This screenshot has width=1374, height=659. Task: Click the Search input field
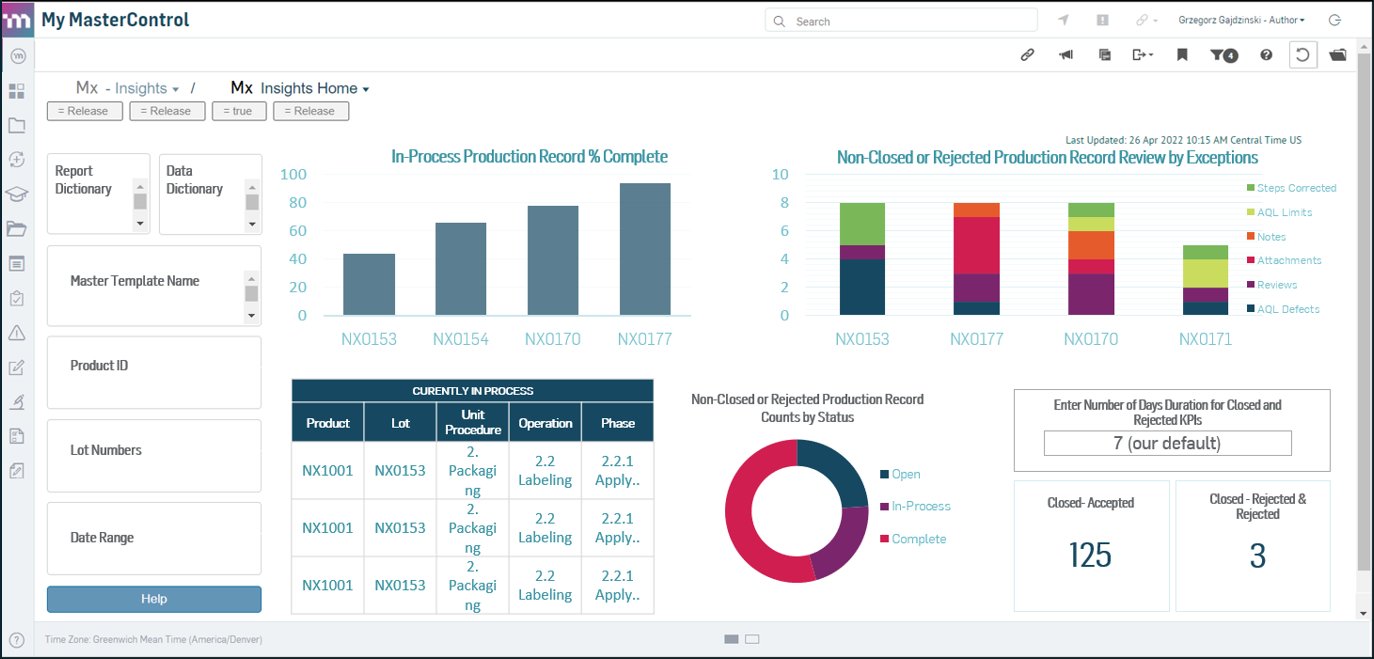pyautogui.click(x=901, y=21)
